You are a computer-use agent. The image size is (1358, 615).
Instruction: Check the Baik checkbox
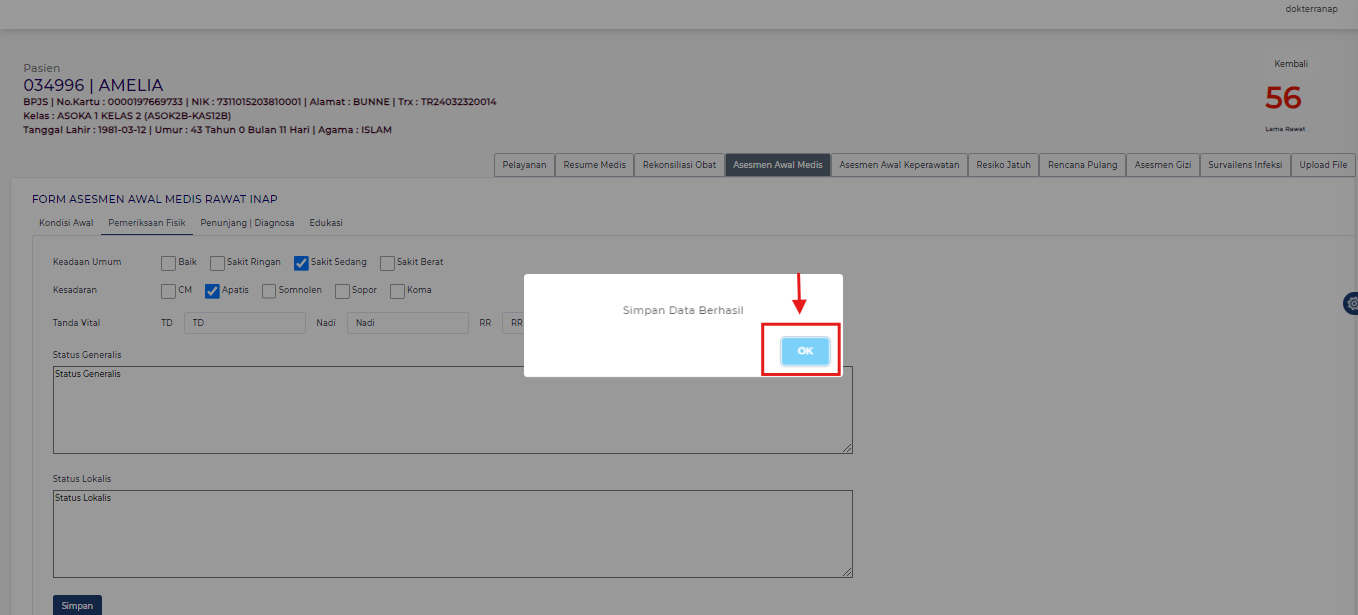(x=168, y=263)
